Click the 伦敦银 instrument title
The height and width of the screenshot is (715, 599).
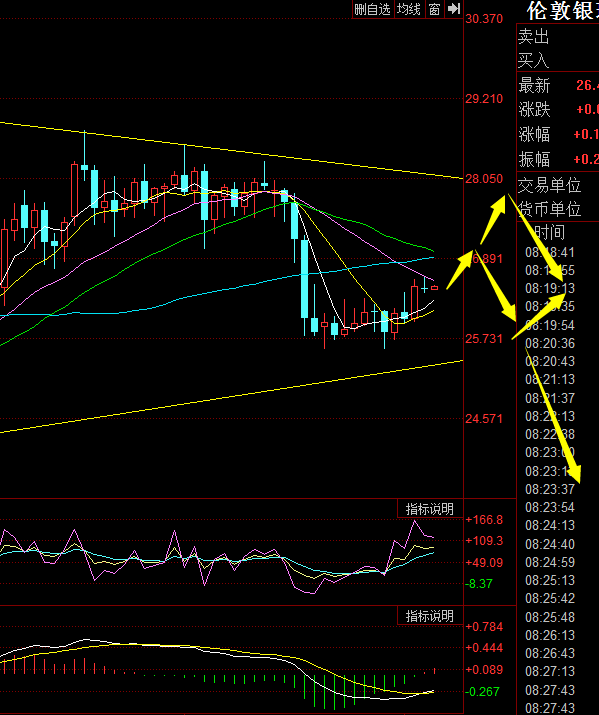[563, 10]
